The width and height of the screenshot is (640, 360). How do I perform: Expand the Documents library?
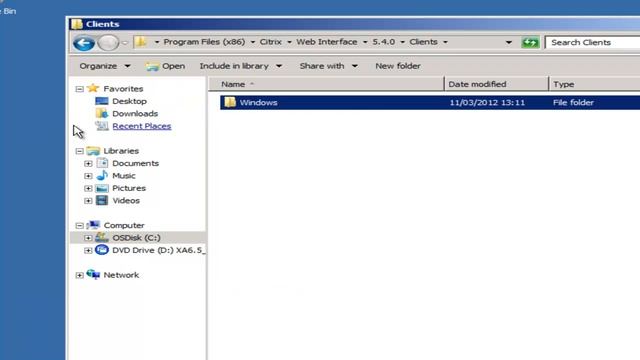click(x=88, y=164)
